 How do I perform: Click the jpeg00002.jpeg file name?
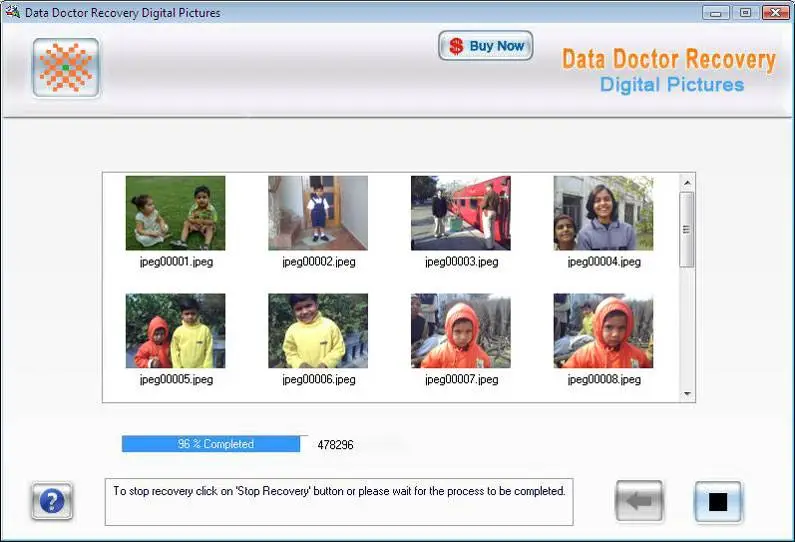tap(319, 262)
